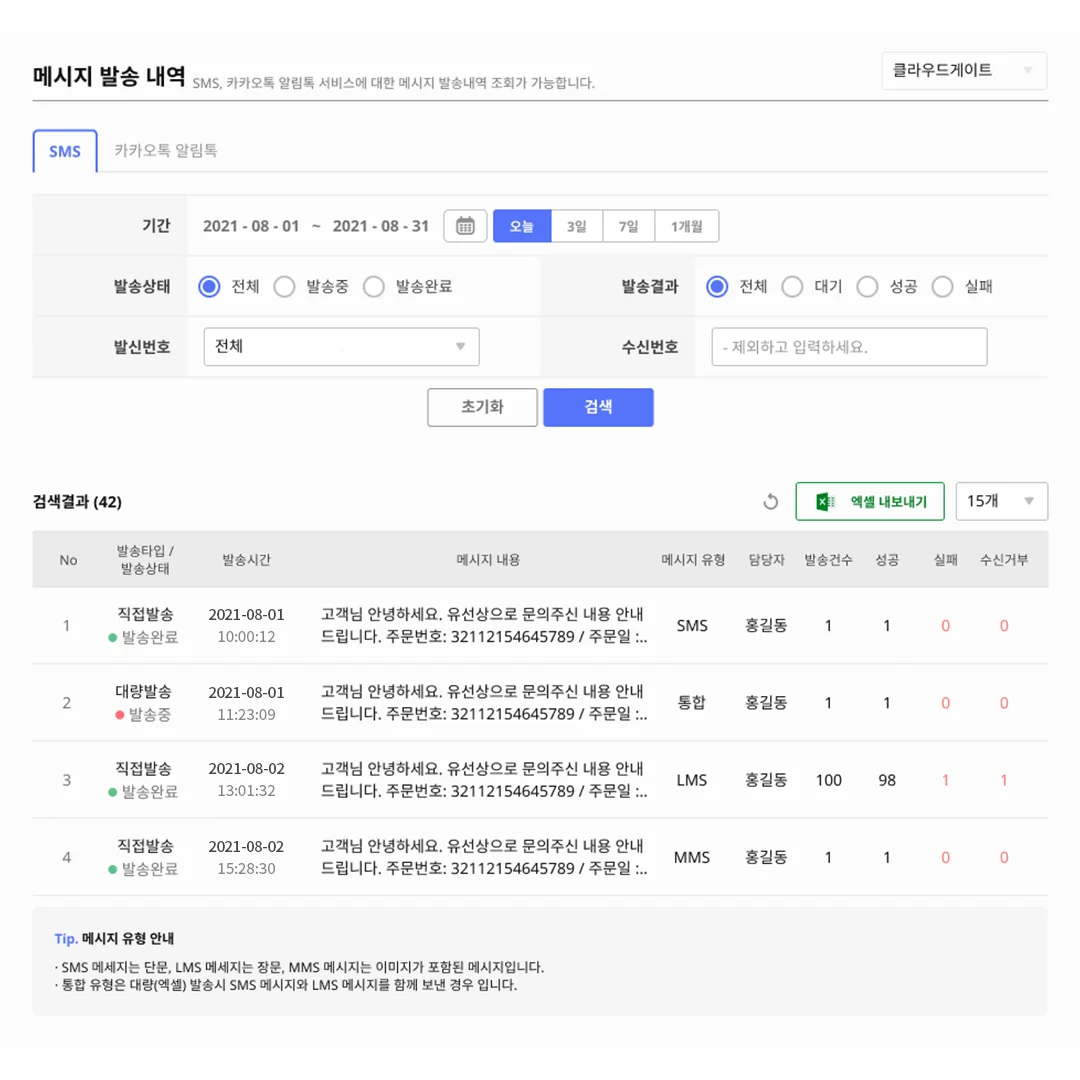
Task: Open the 15개 page size selector
Action: click(x=1002, y=501)
